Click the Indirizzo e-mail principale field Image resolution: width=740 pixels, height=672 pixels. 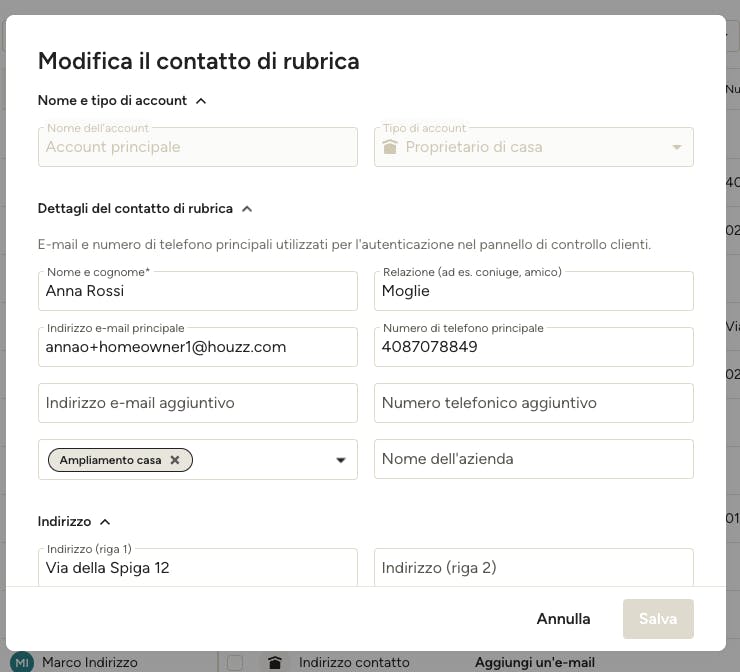pyautogui.click(x=198, y=347)
